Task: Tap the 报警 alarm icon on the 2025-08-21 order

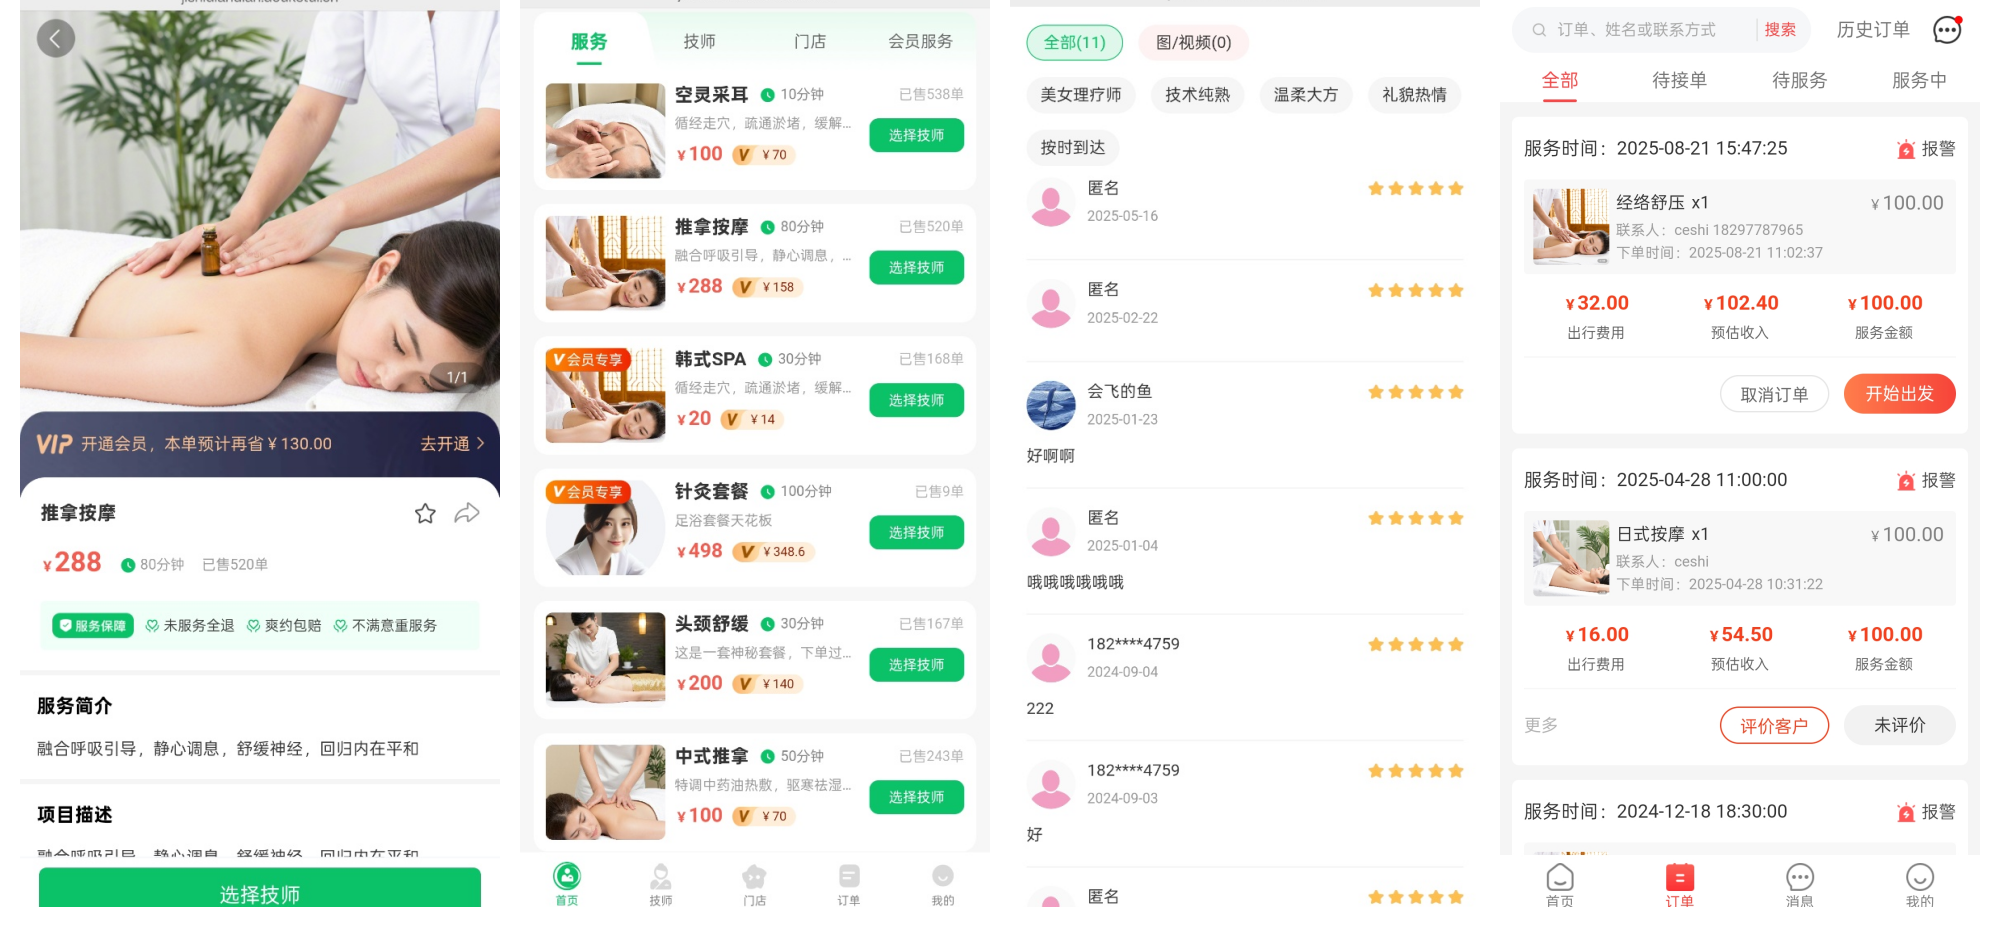Action: point(1906,149)
